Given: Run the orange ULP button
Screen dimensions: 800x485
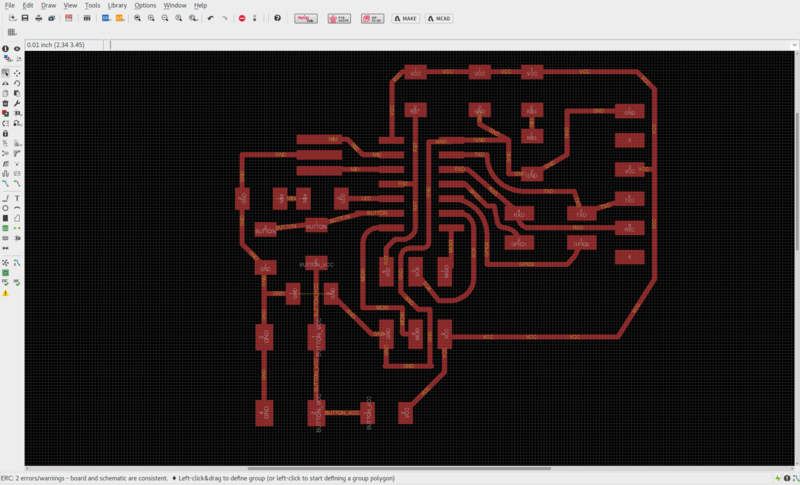Looking at the screenshot, I should tap(120, 18).
